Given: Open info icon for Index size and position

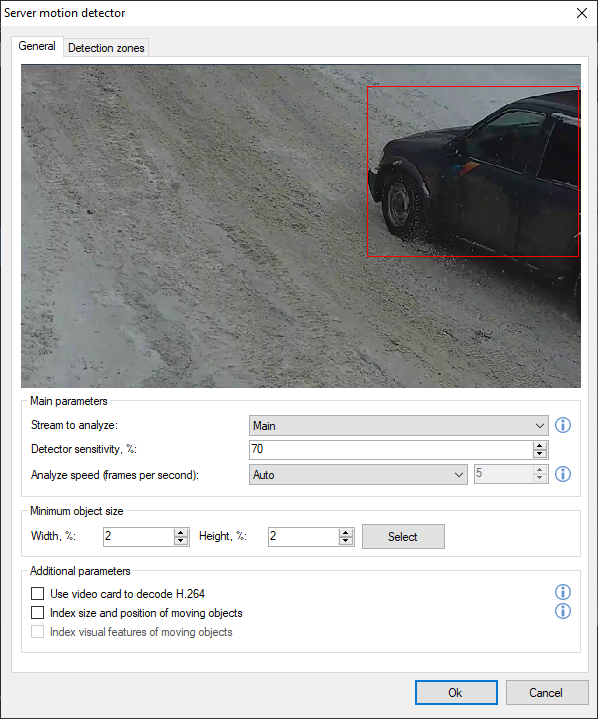Looking at the screenshot, I should click(563, 611).
